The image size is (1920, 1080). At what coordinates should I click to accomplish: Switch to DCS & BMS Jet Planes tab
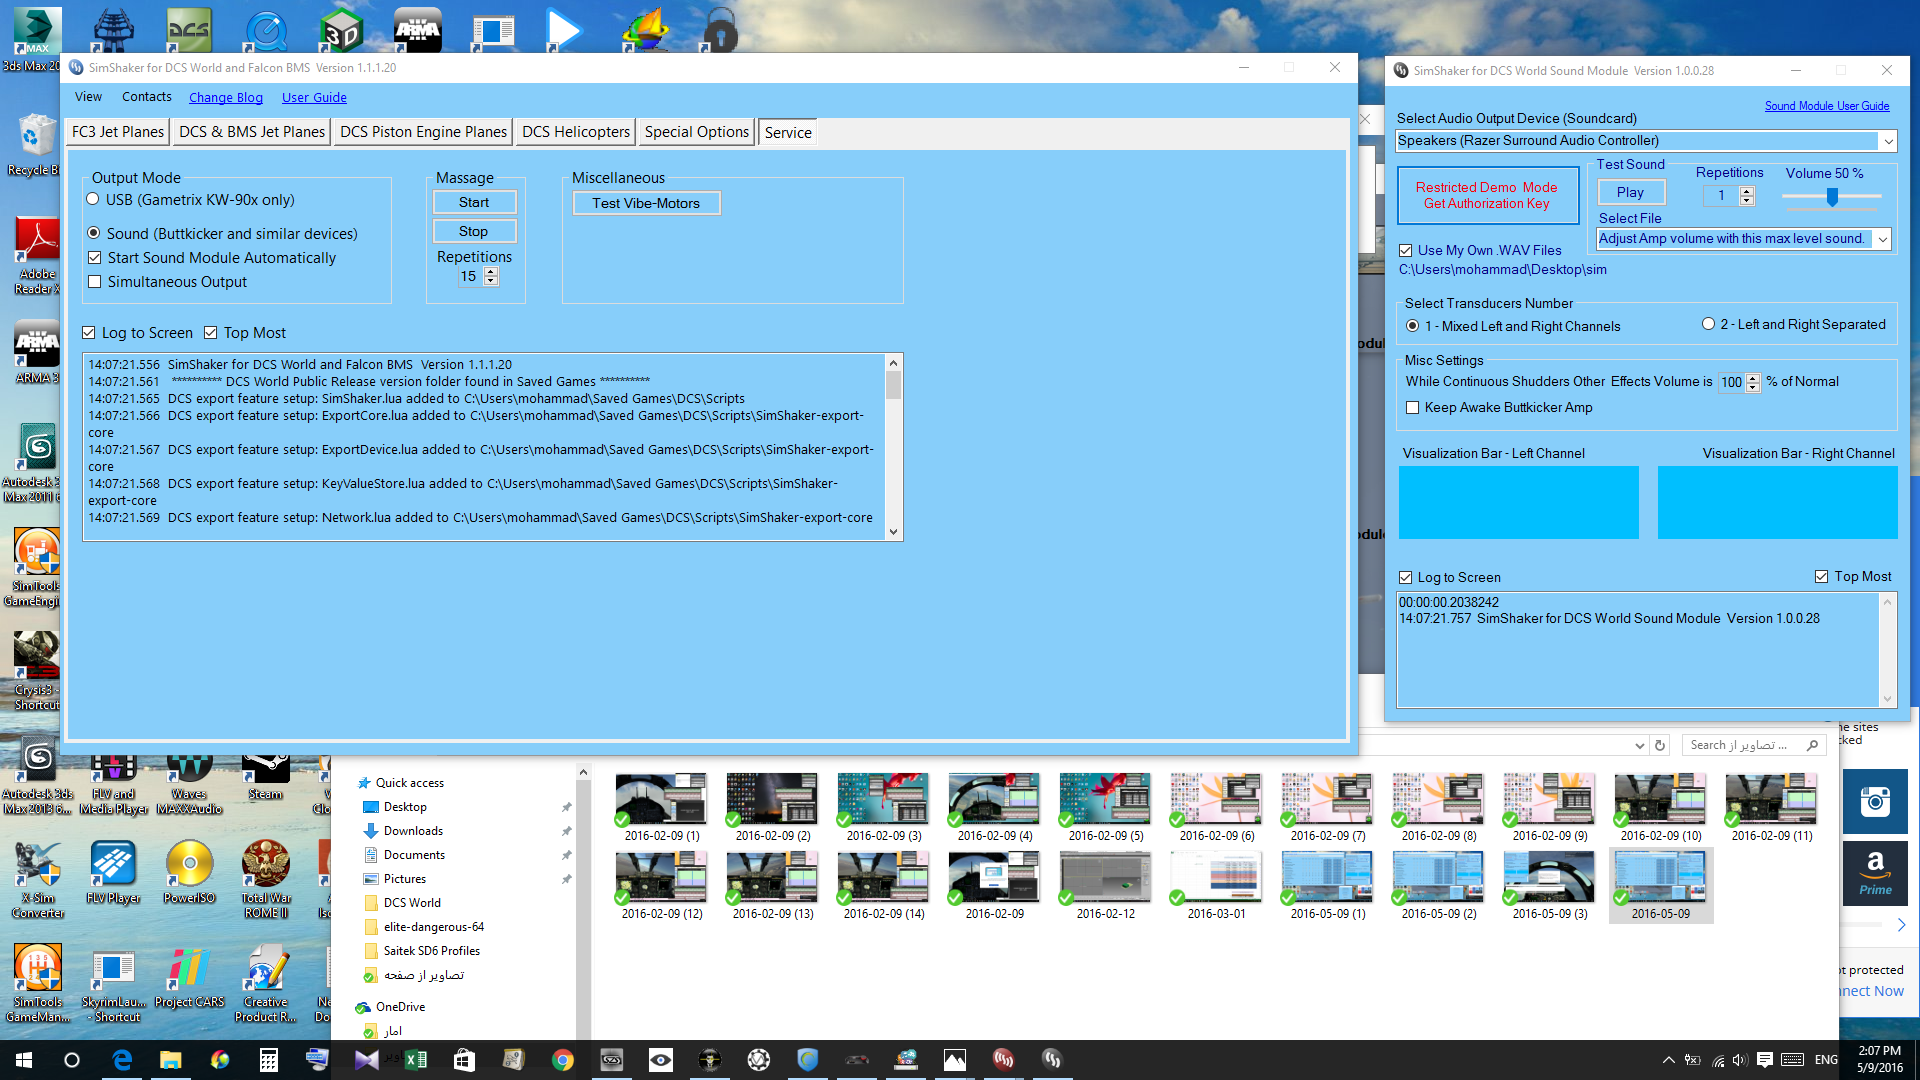pos(252,132)
